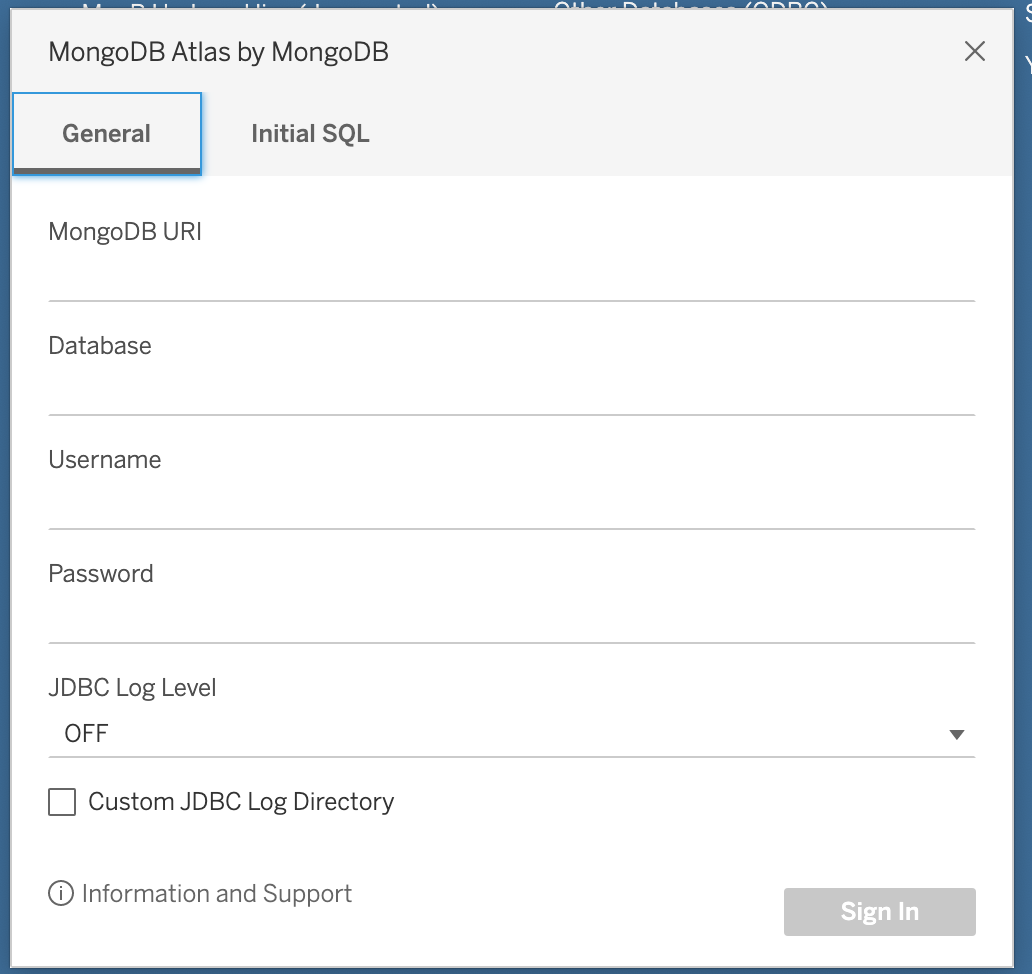Click into the Database text field
Viewport: 1032px width, 974px height.
click(x=511, y=391)
